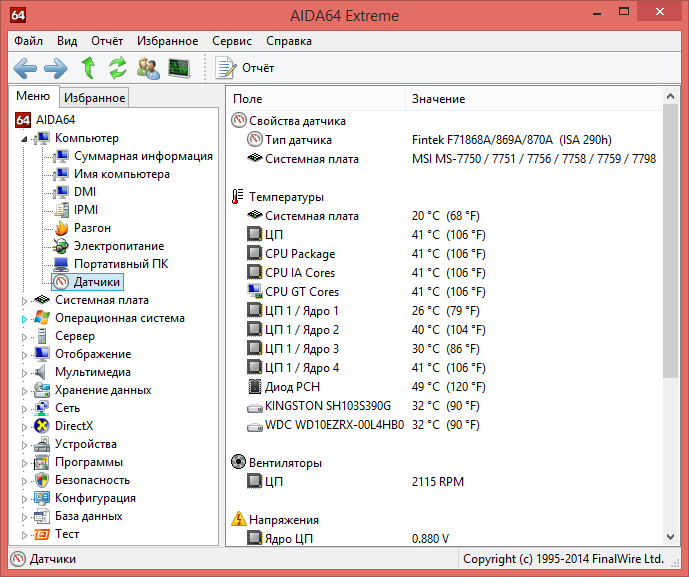Click the Системная плата chip icon in tree
689x577 pixels.
point(42,300)
